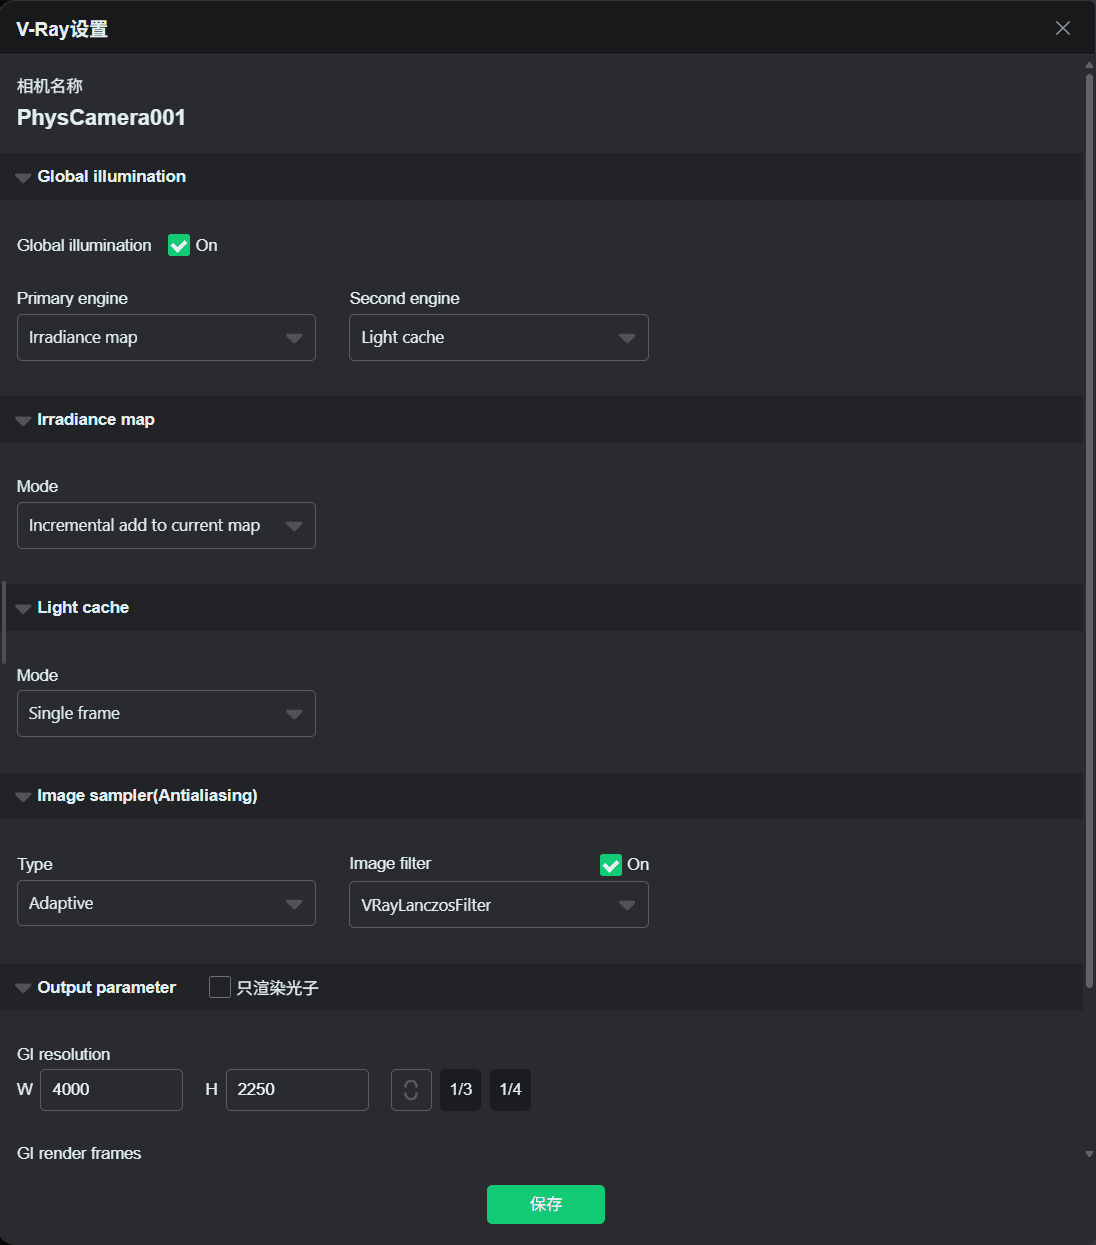The width and height of the screenshot is (1096, 1245).
Task: Open the Light cache Mode dropdown
Action: 166,714
